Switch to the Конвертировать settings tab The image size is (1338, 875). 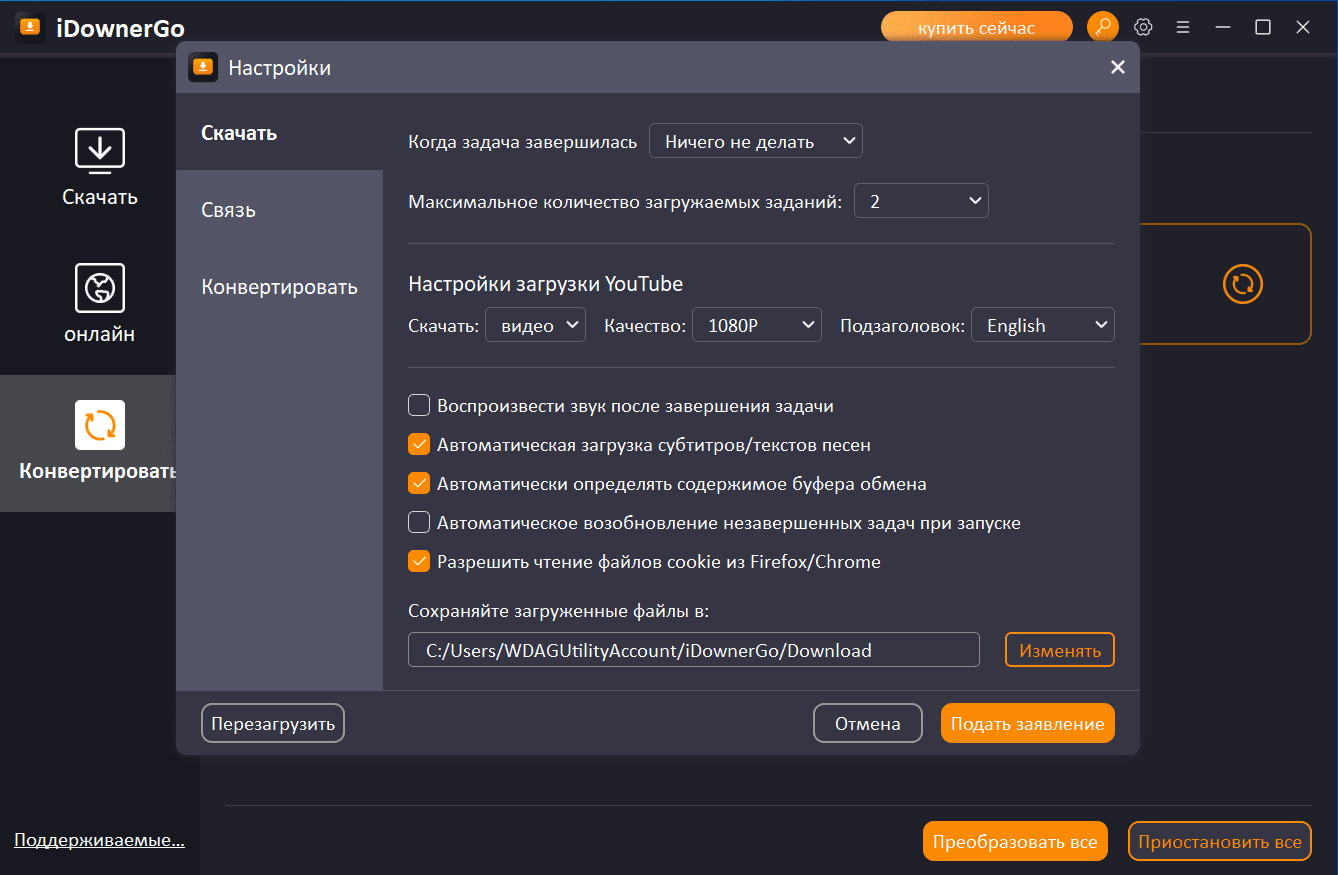[x=279, y=287]
